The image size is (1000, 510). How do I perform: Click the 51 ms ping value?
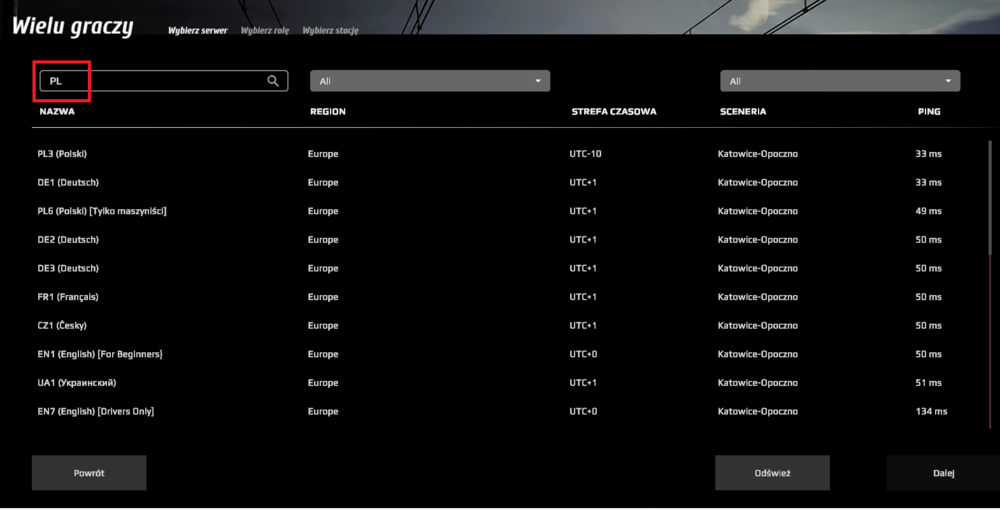tap(929, 383)
